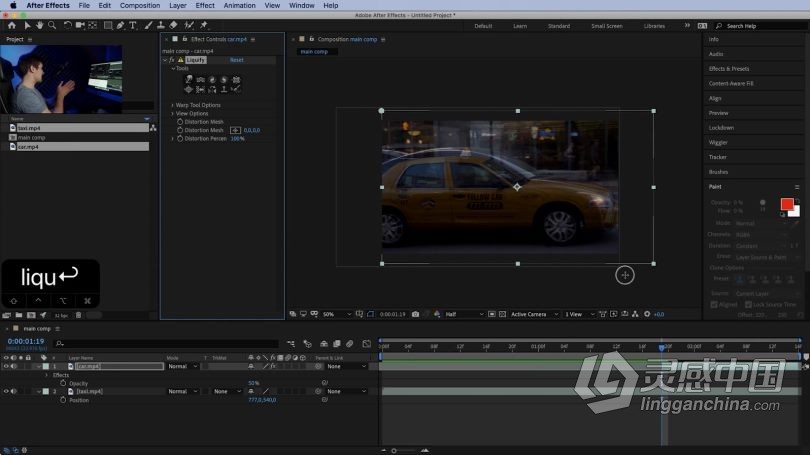Switch to the Learn workspace tab
Screen dimensions: 810x455
coord(520,26)
